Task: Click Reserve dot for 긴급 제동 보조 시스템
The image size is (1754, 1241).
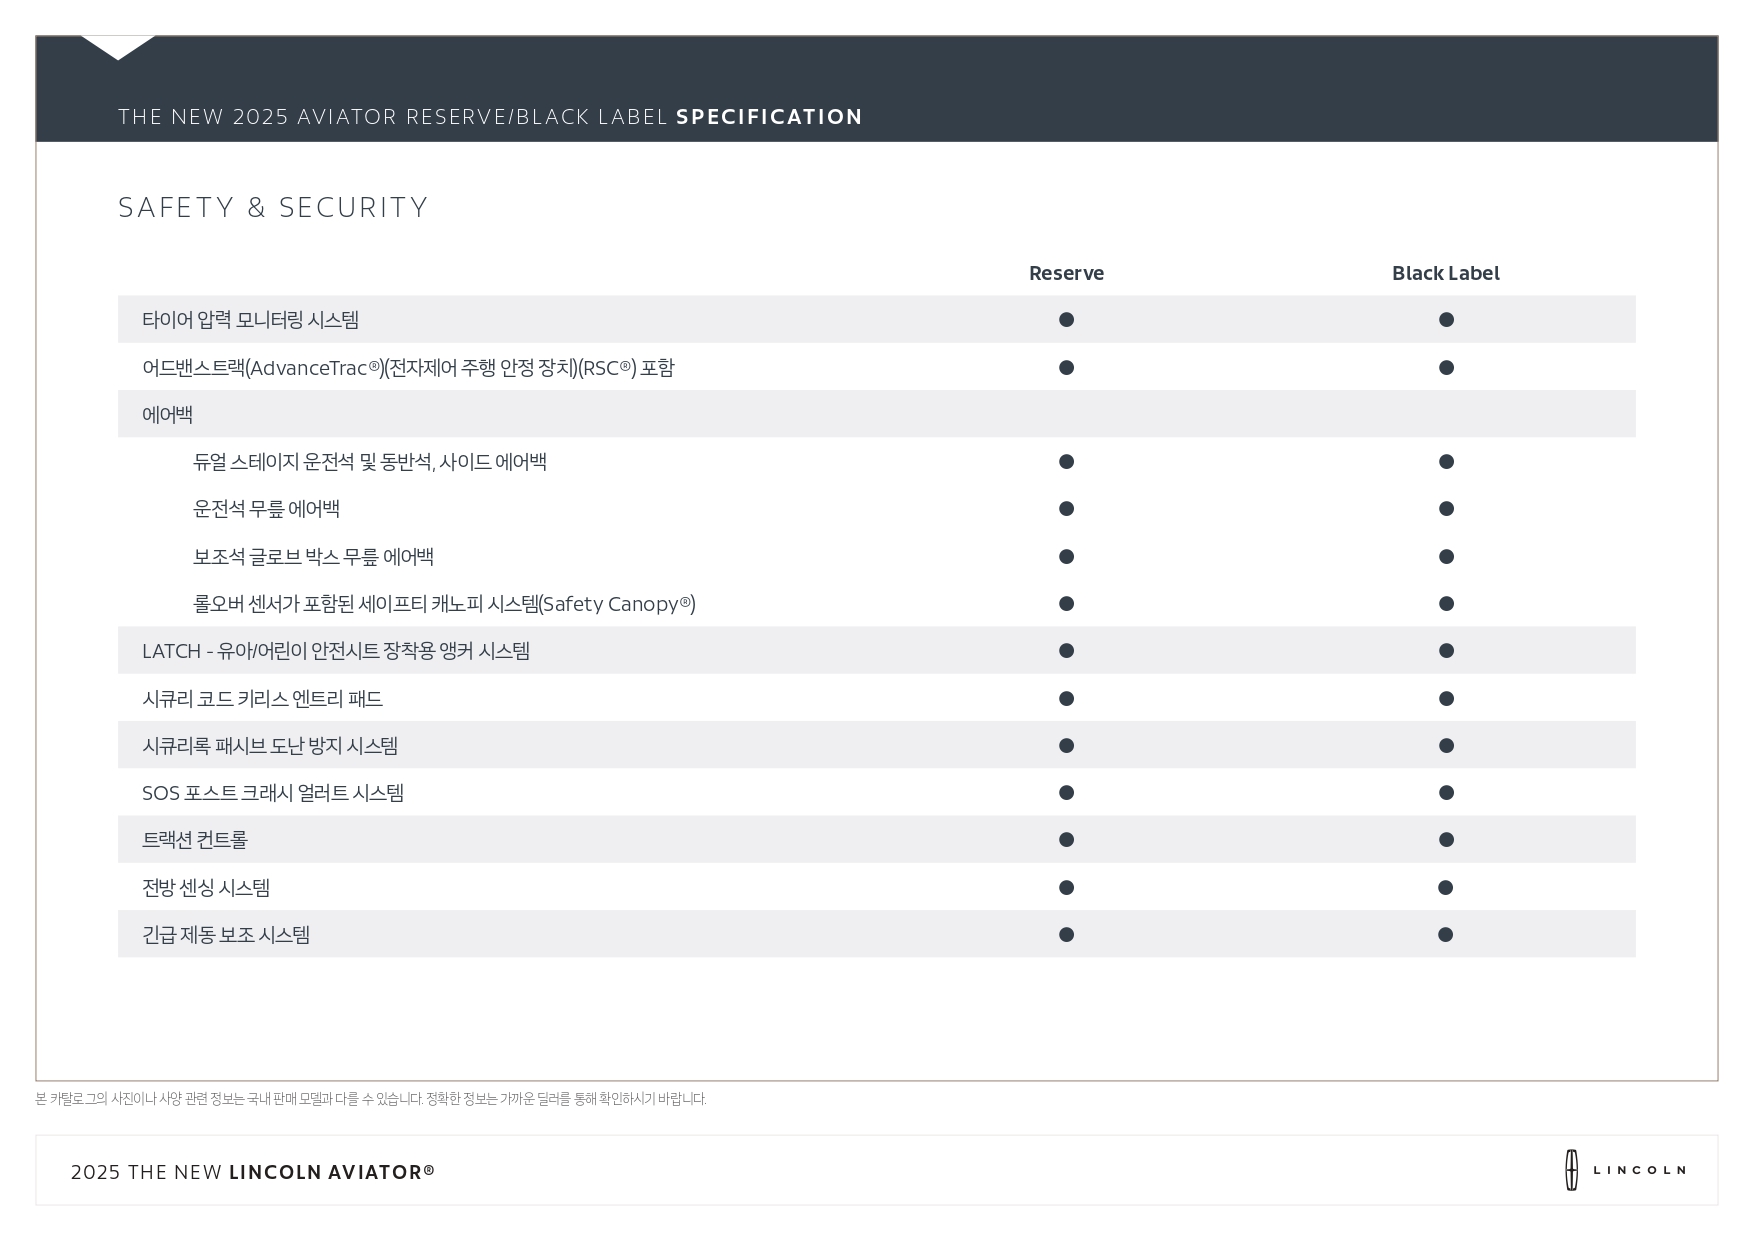Action: point(1066,935)
